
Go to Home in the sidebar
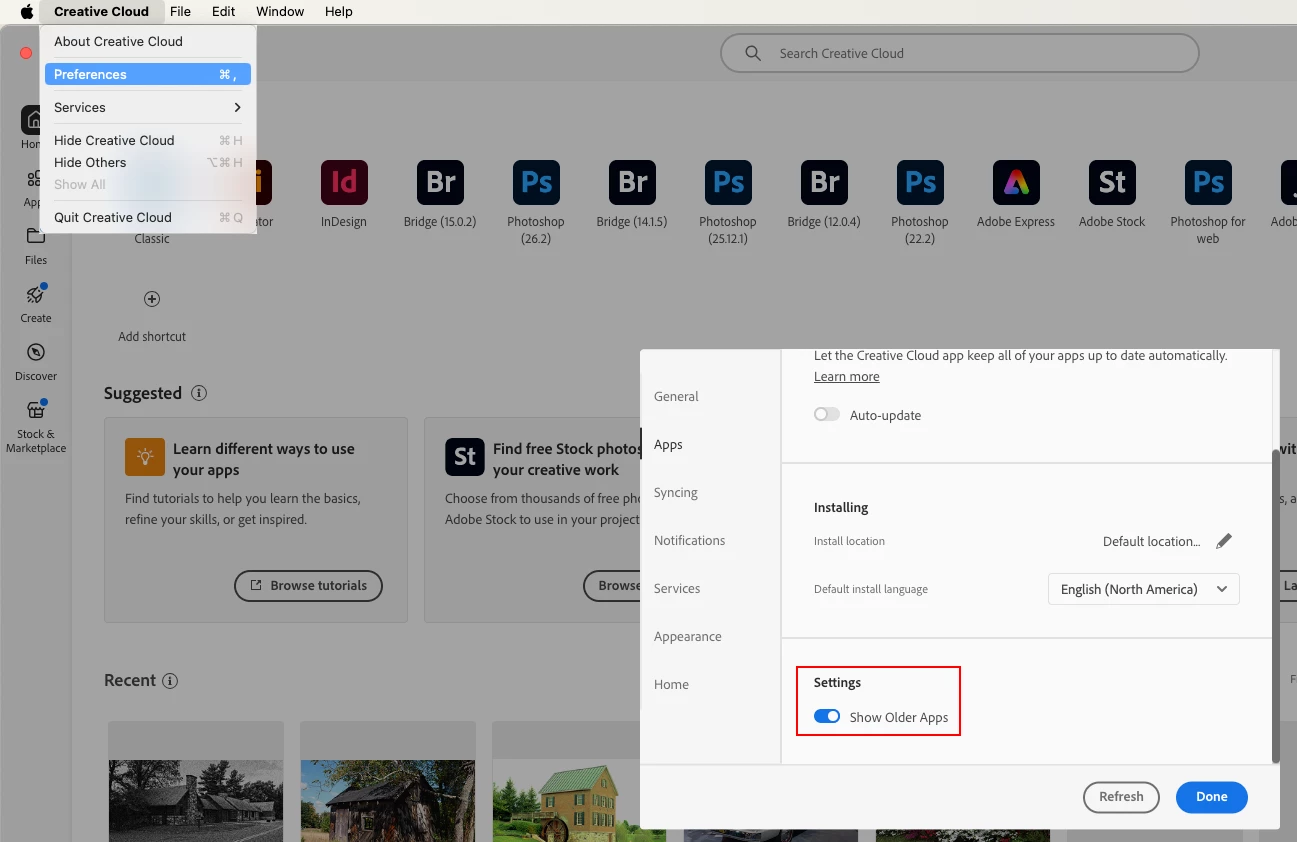click(32, 128)
